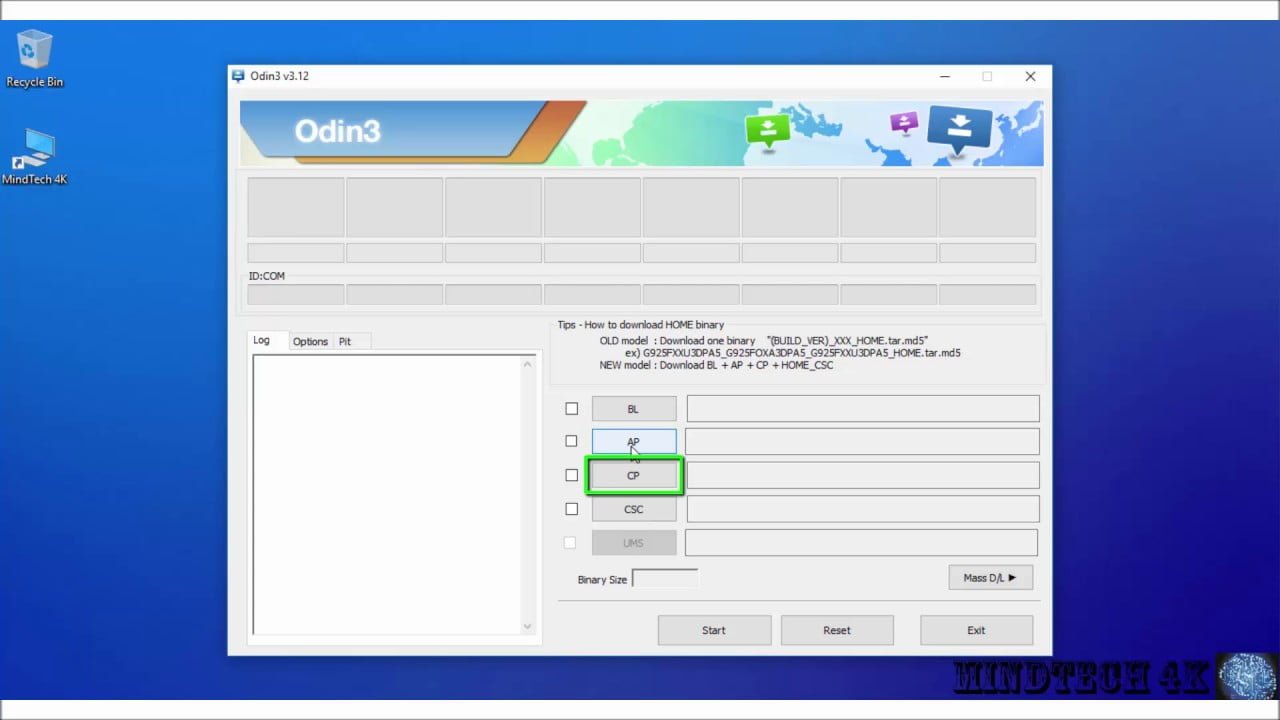Click the AP file button
The width and height of the screenshot is (1280, 720).
point(633,441)
